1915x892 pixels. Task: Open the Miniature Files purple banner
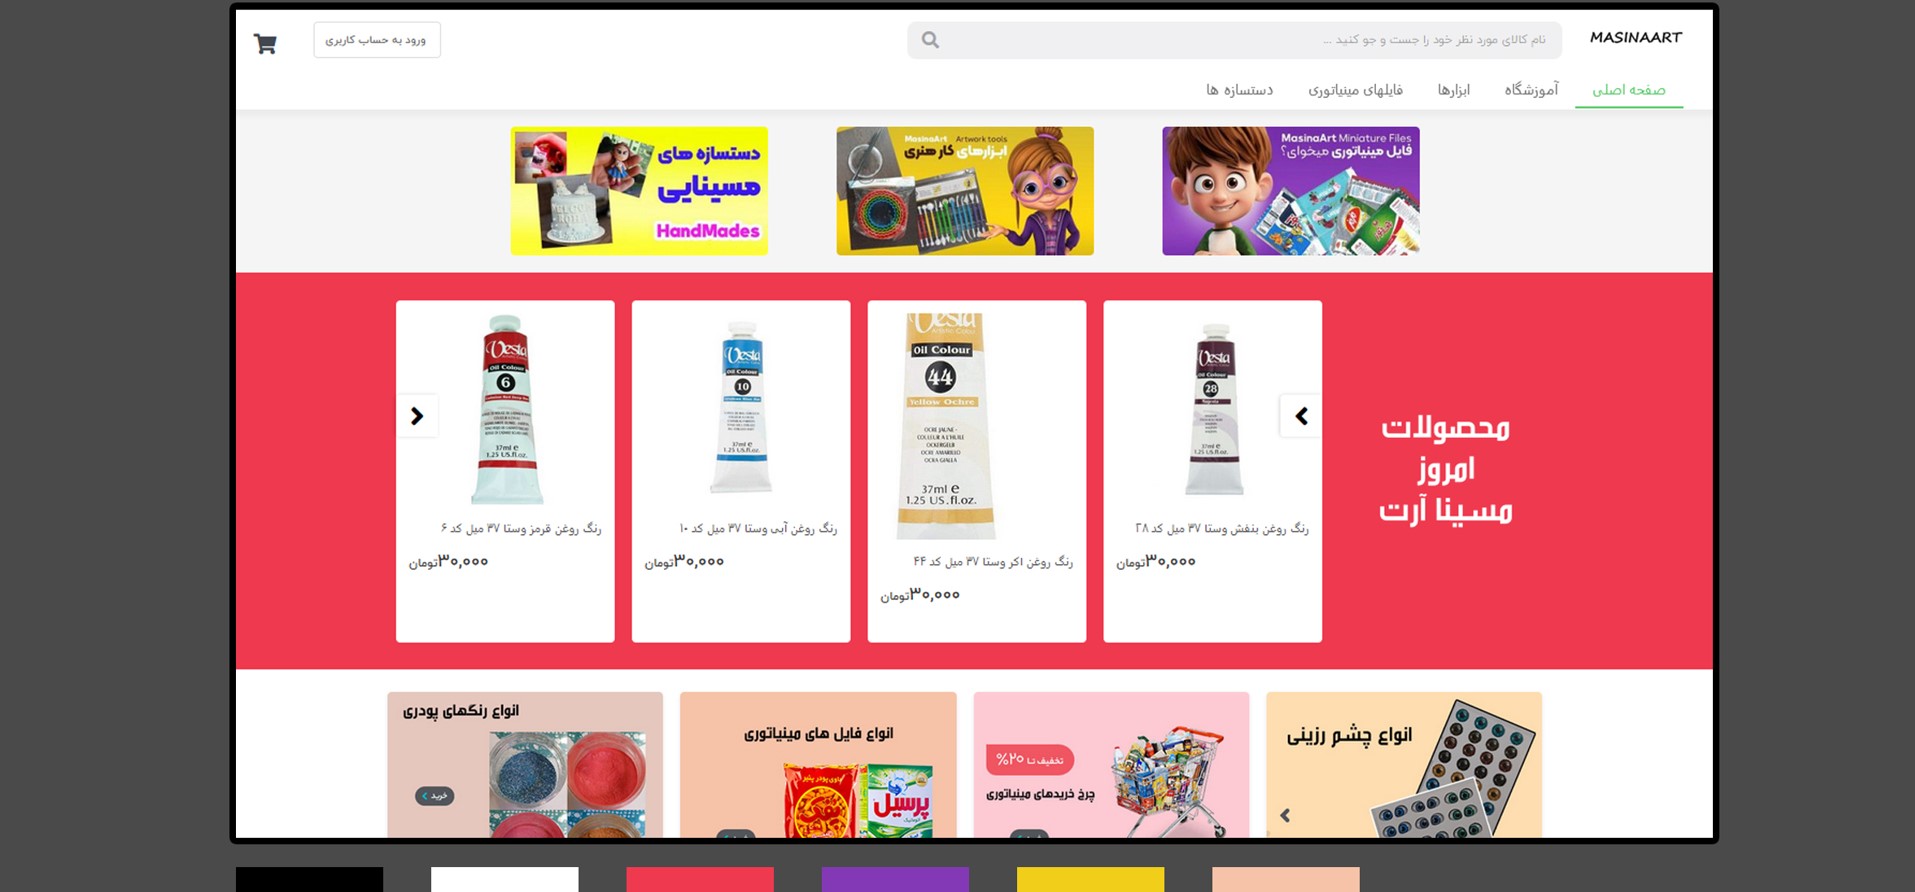coord(1291,191)
